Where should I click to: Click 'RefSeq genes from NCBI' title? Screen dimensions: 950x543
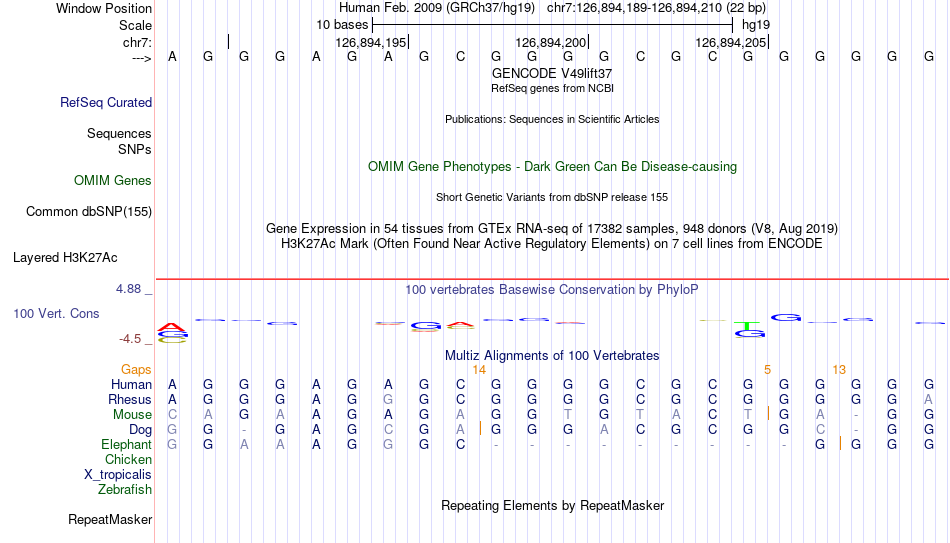click(552, 88)
